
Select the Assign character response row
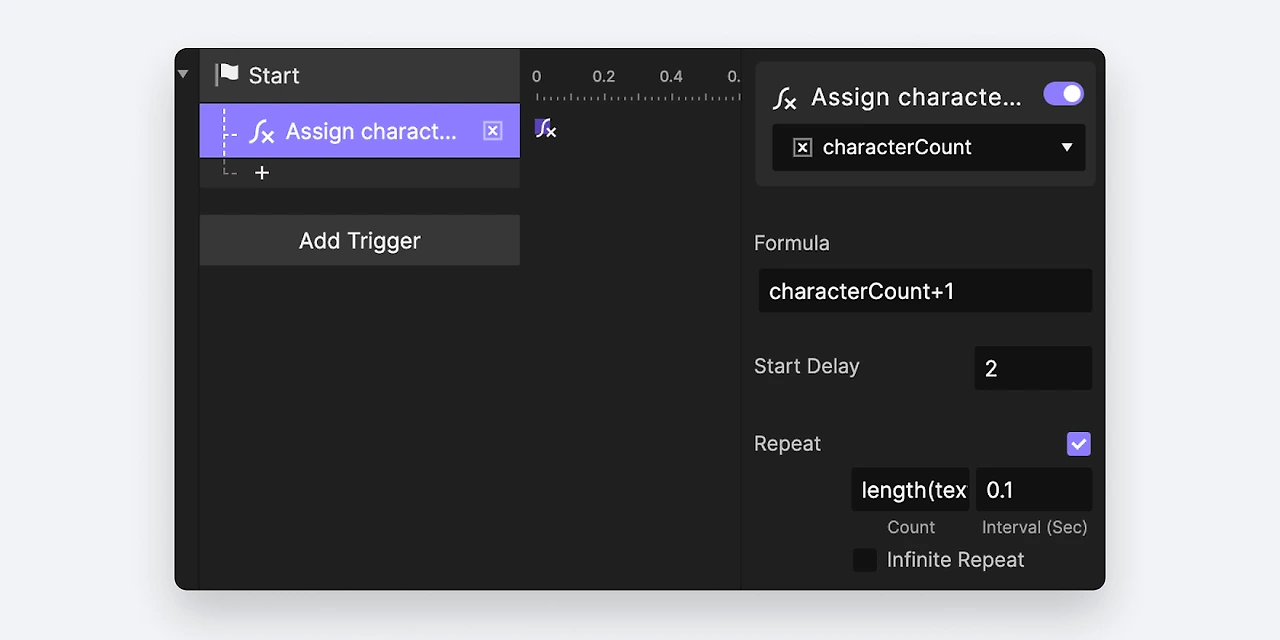pos(370,131)
